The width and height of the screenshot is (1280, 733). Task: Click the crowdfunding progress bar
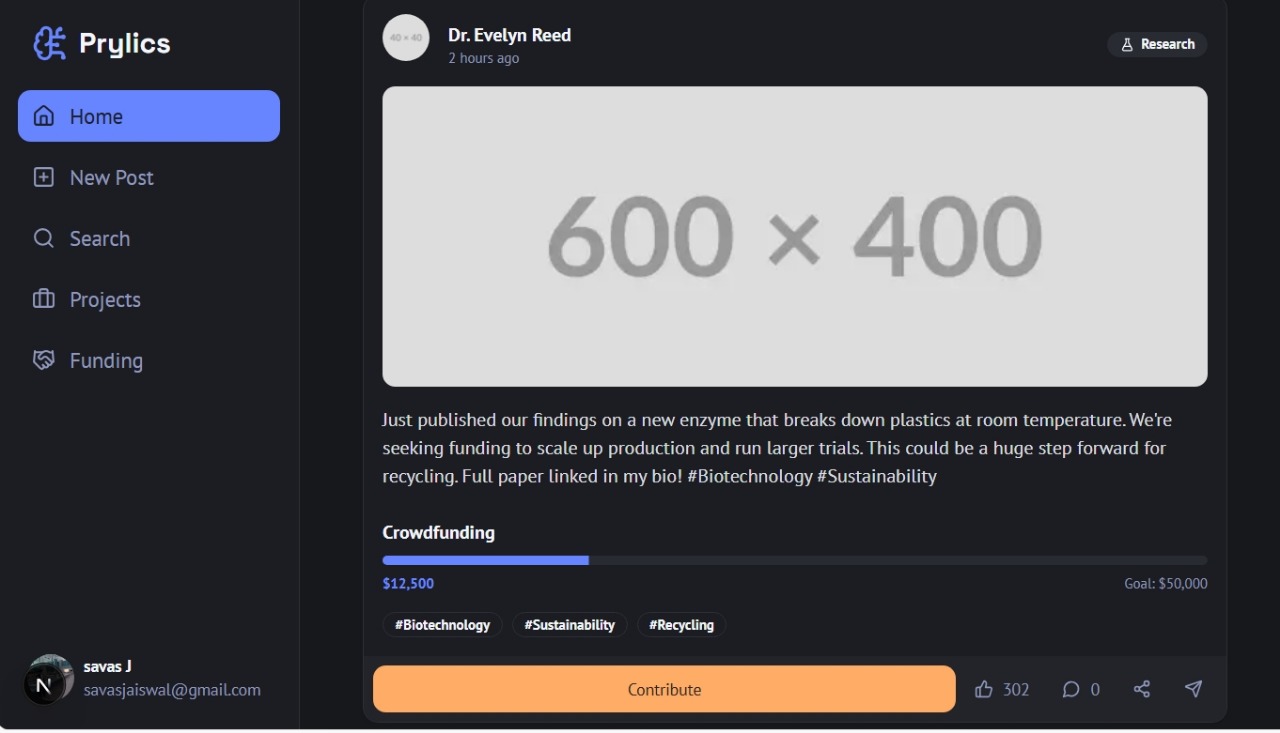click(x=794, y=561)
